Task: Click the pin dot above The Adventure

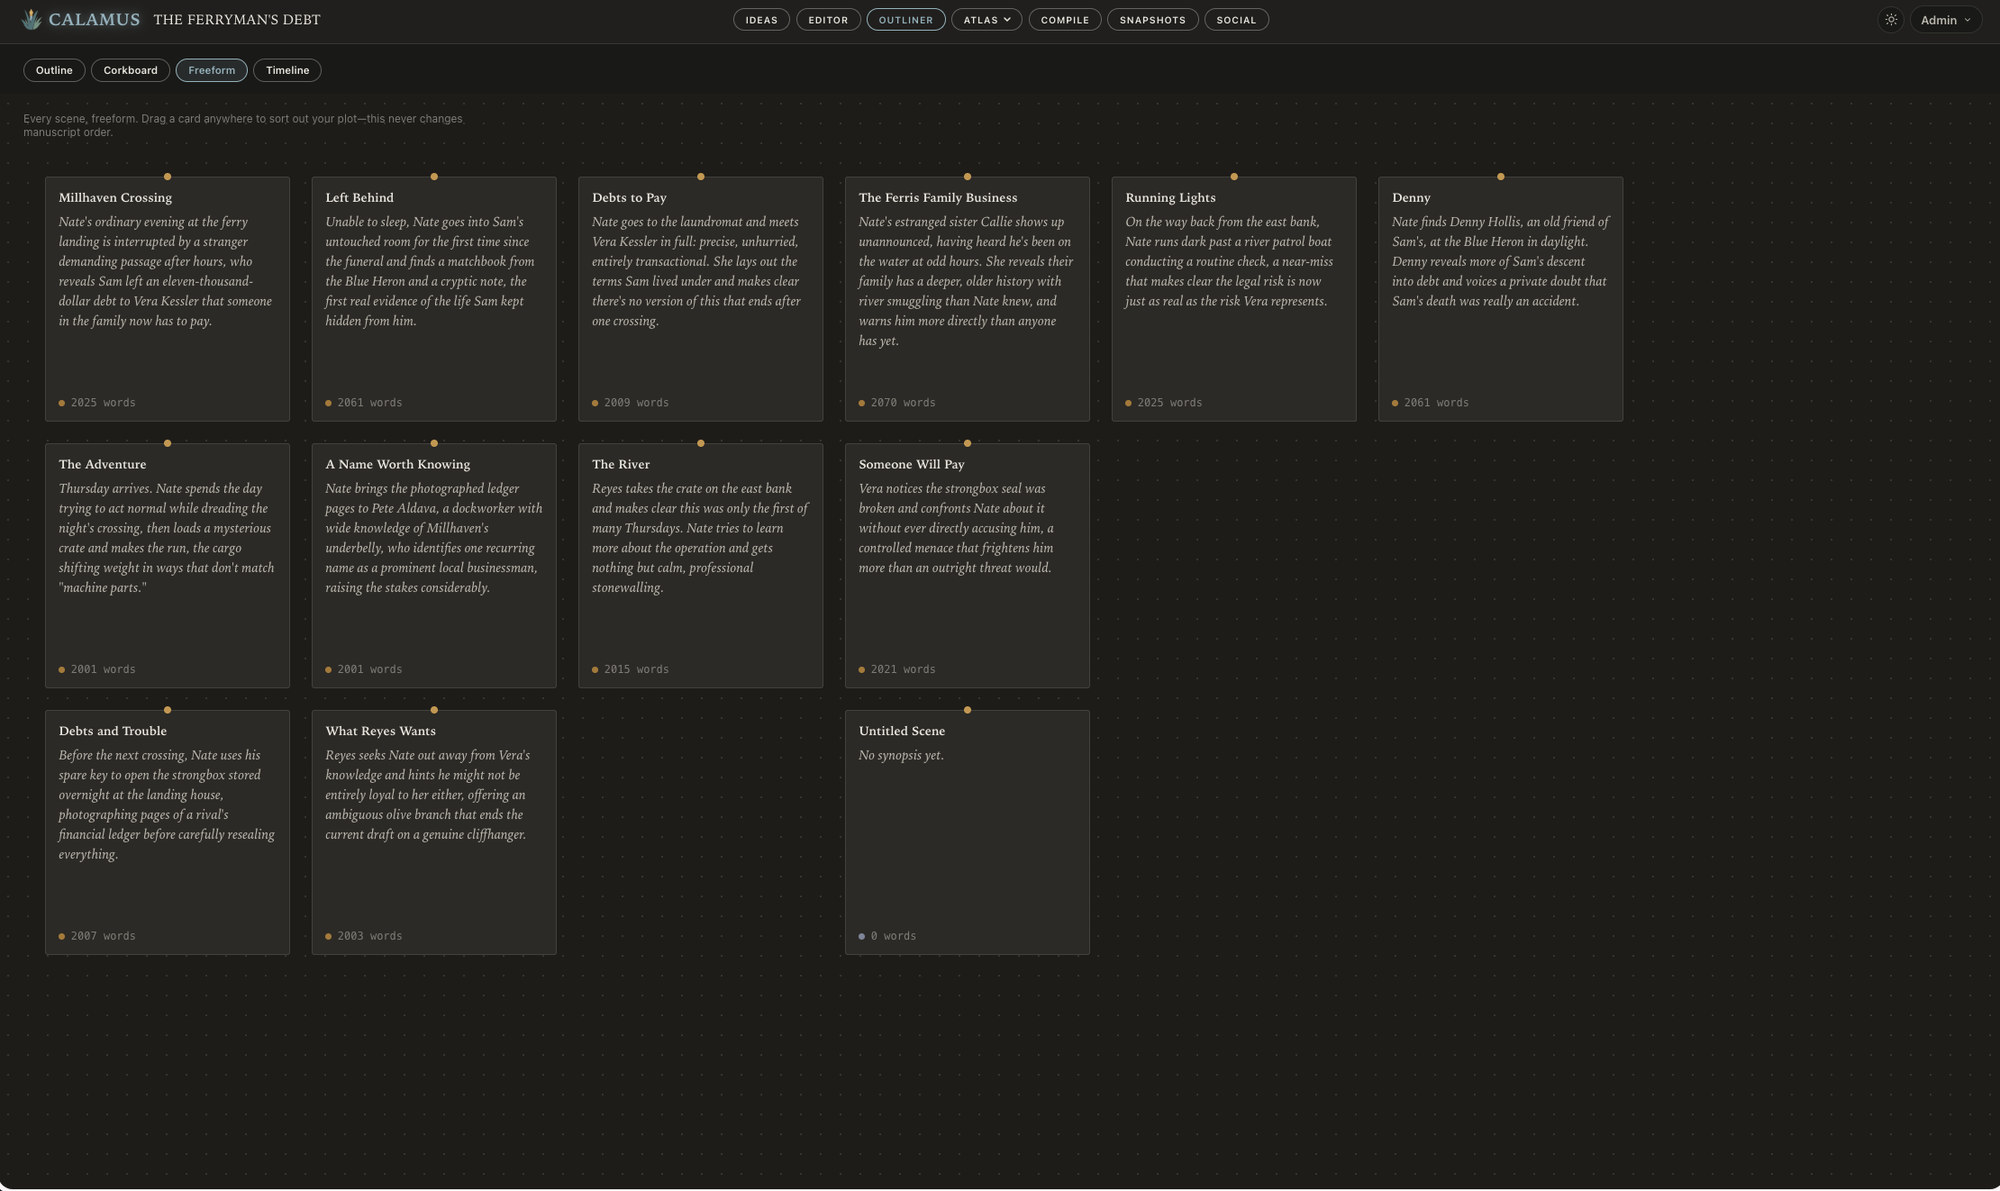Action: 167,443
